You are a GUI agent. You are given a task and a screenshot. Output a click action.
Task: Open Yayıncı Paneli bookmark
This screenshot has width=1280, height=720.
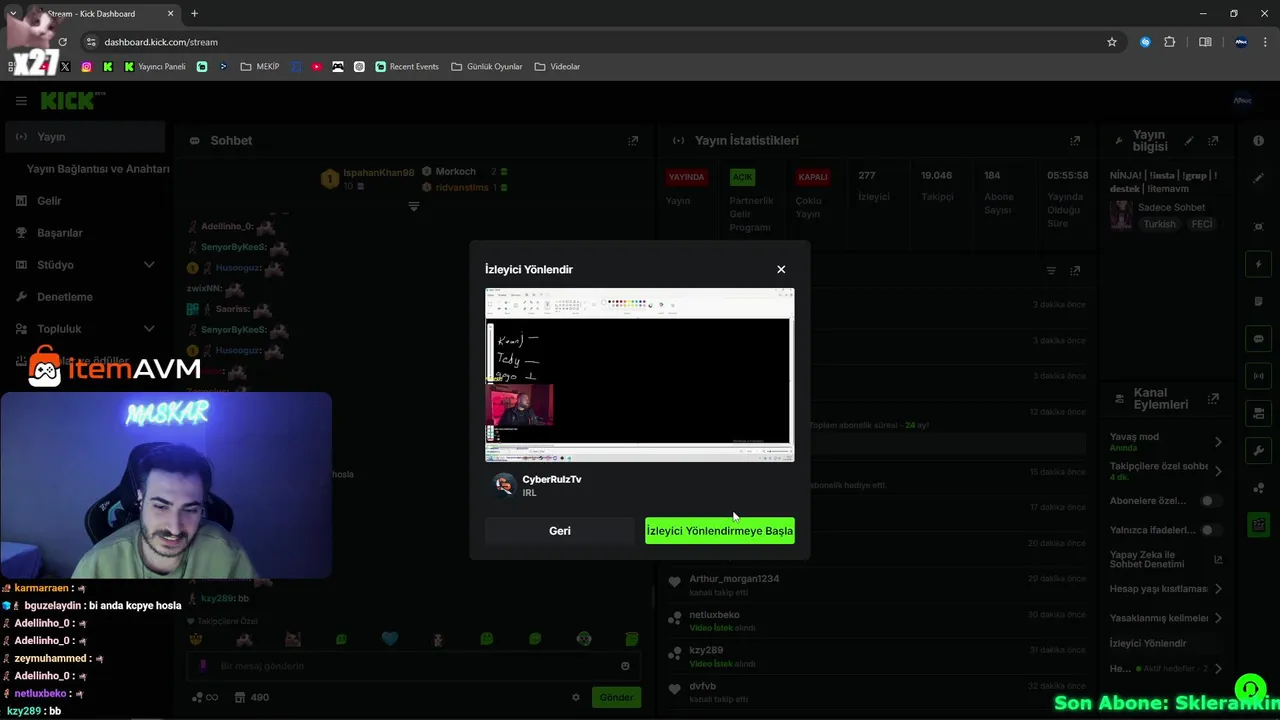click(x=155, y=67)
